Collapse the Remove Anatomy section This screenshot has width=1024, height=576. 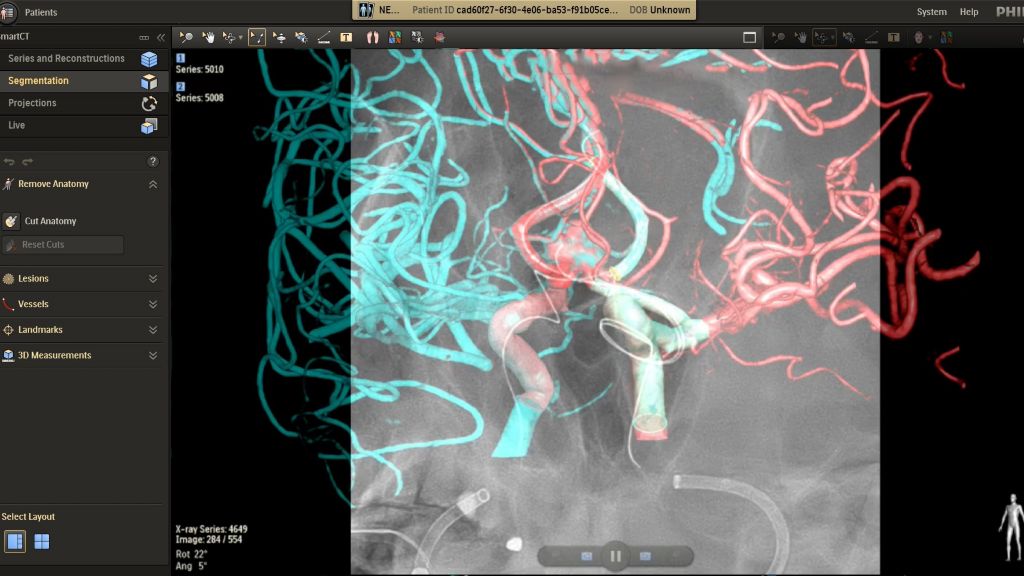(153, 185)
